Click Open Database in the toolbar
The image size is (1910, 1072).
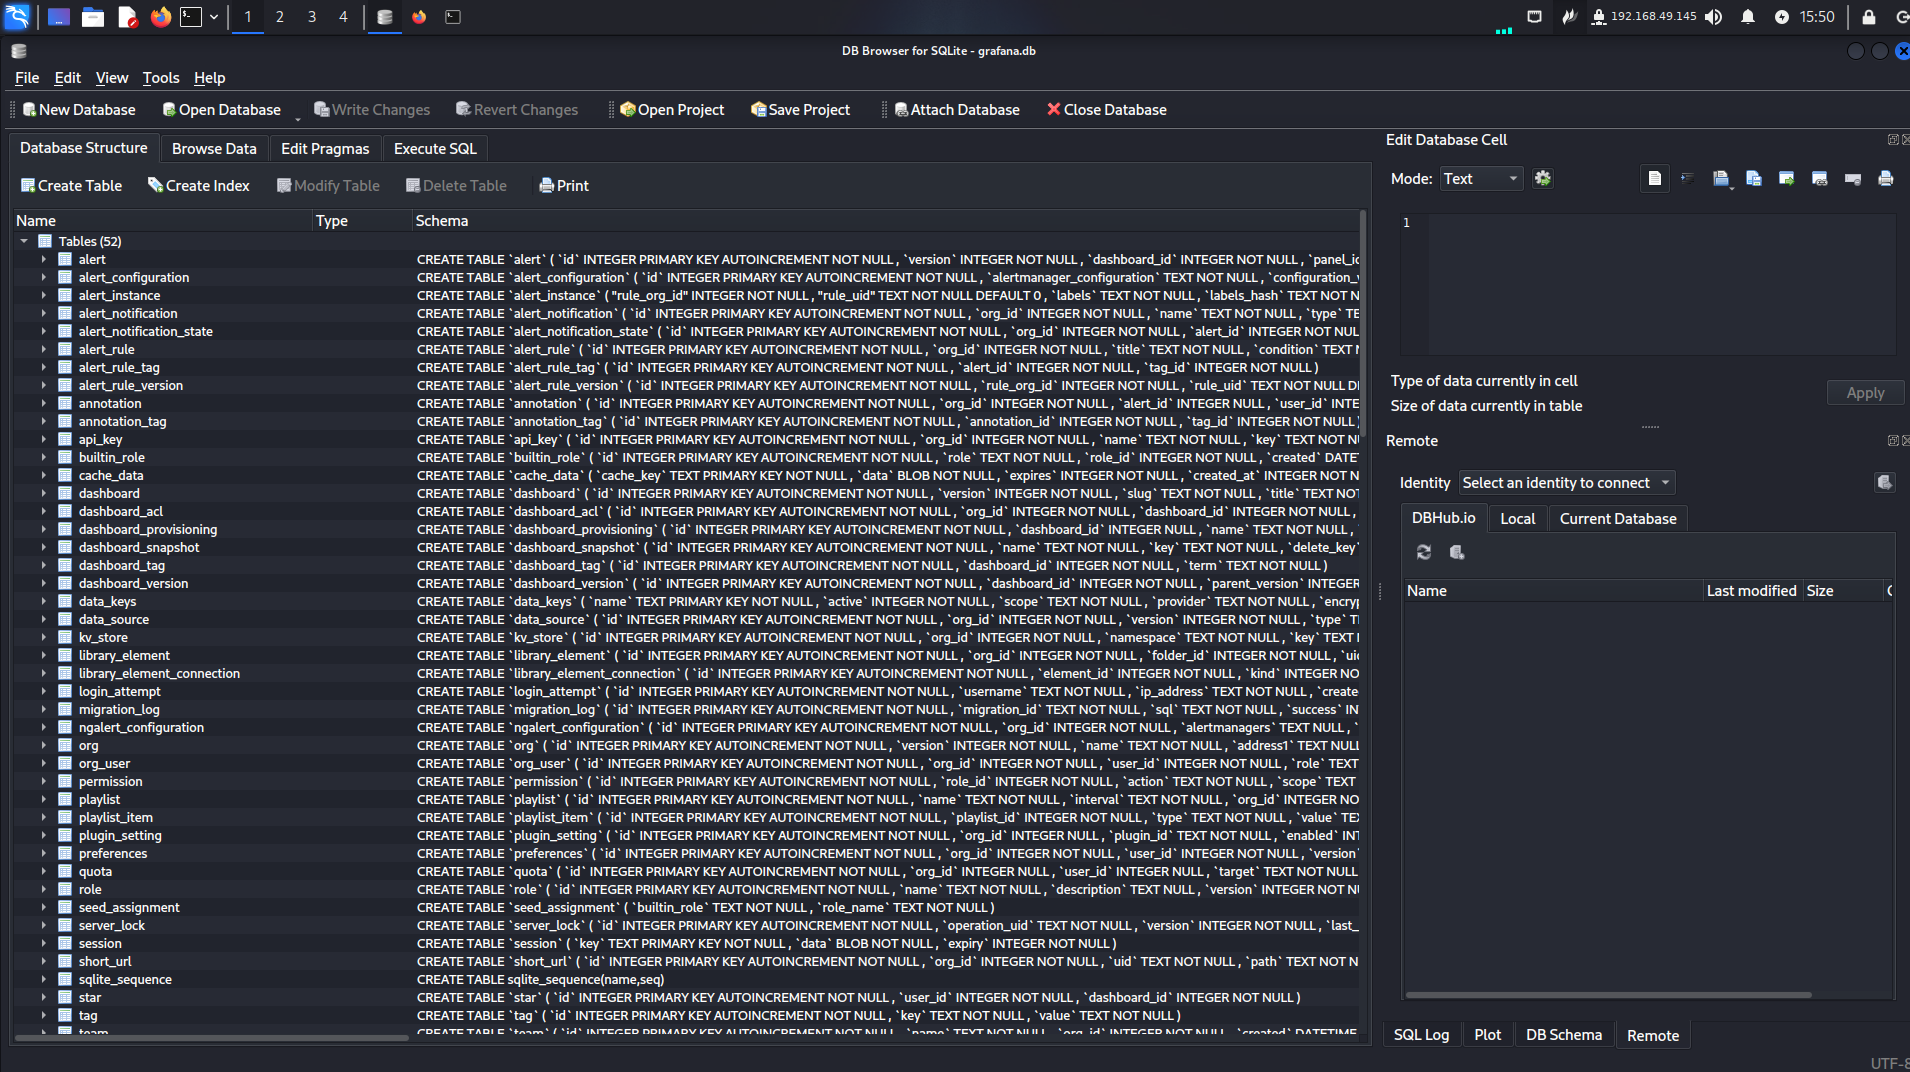(x=221, y=110)
